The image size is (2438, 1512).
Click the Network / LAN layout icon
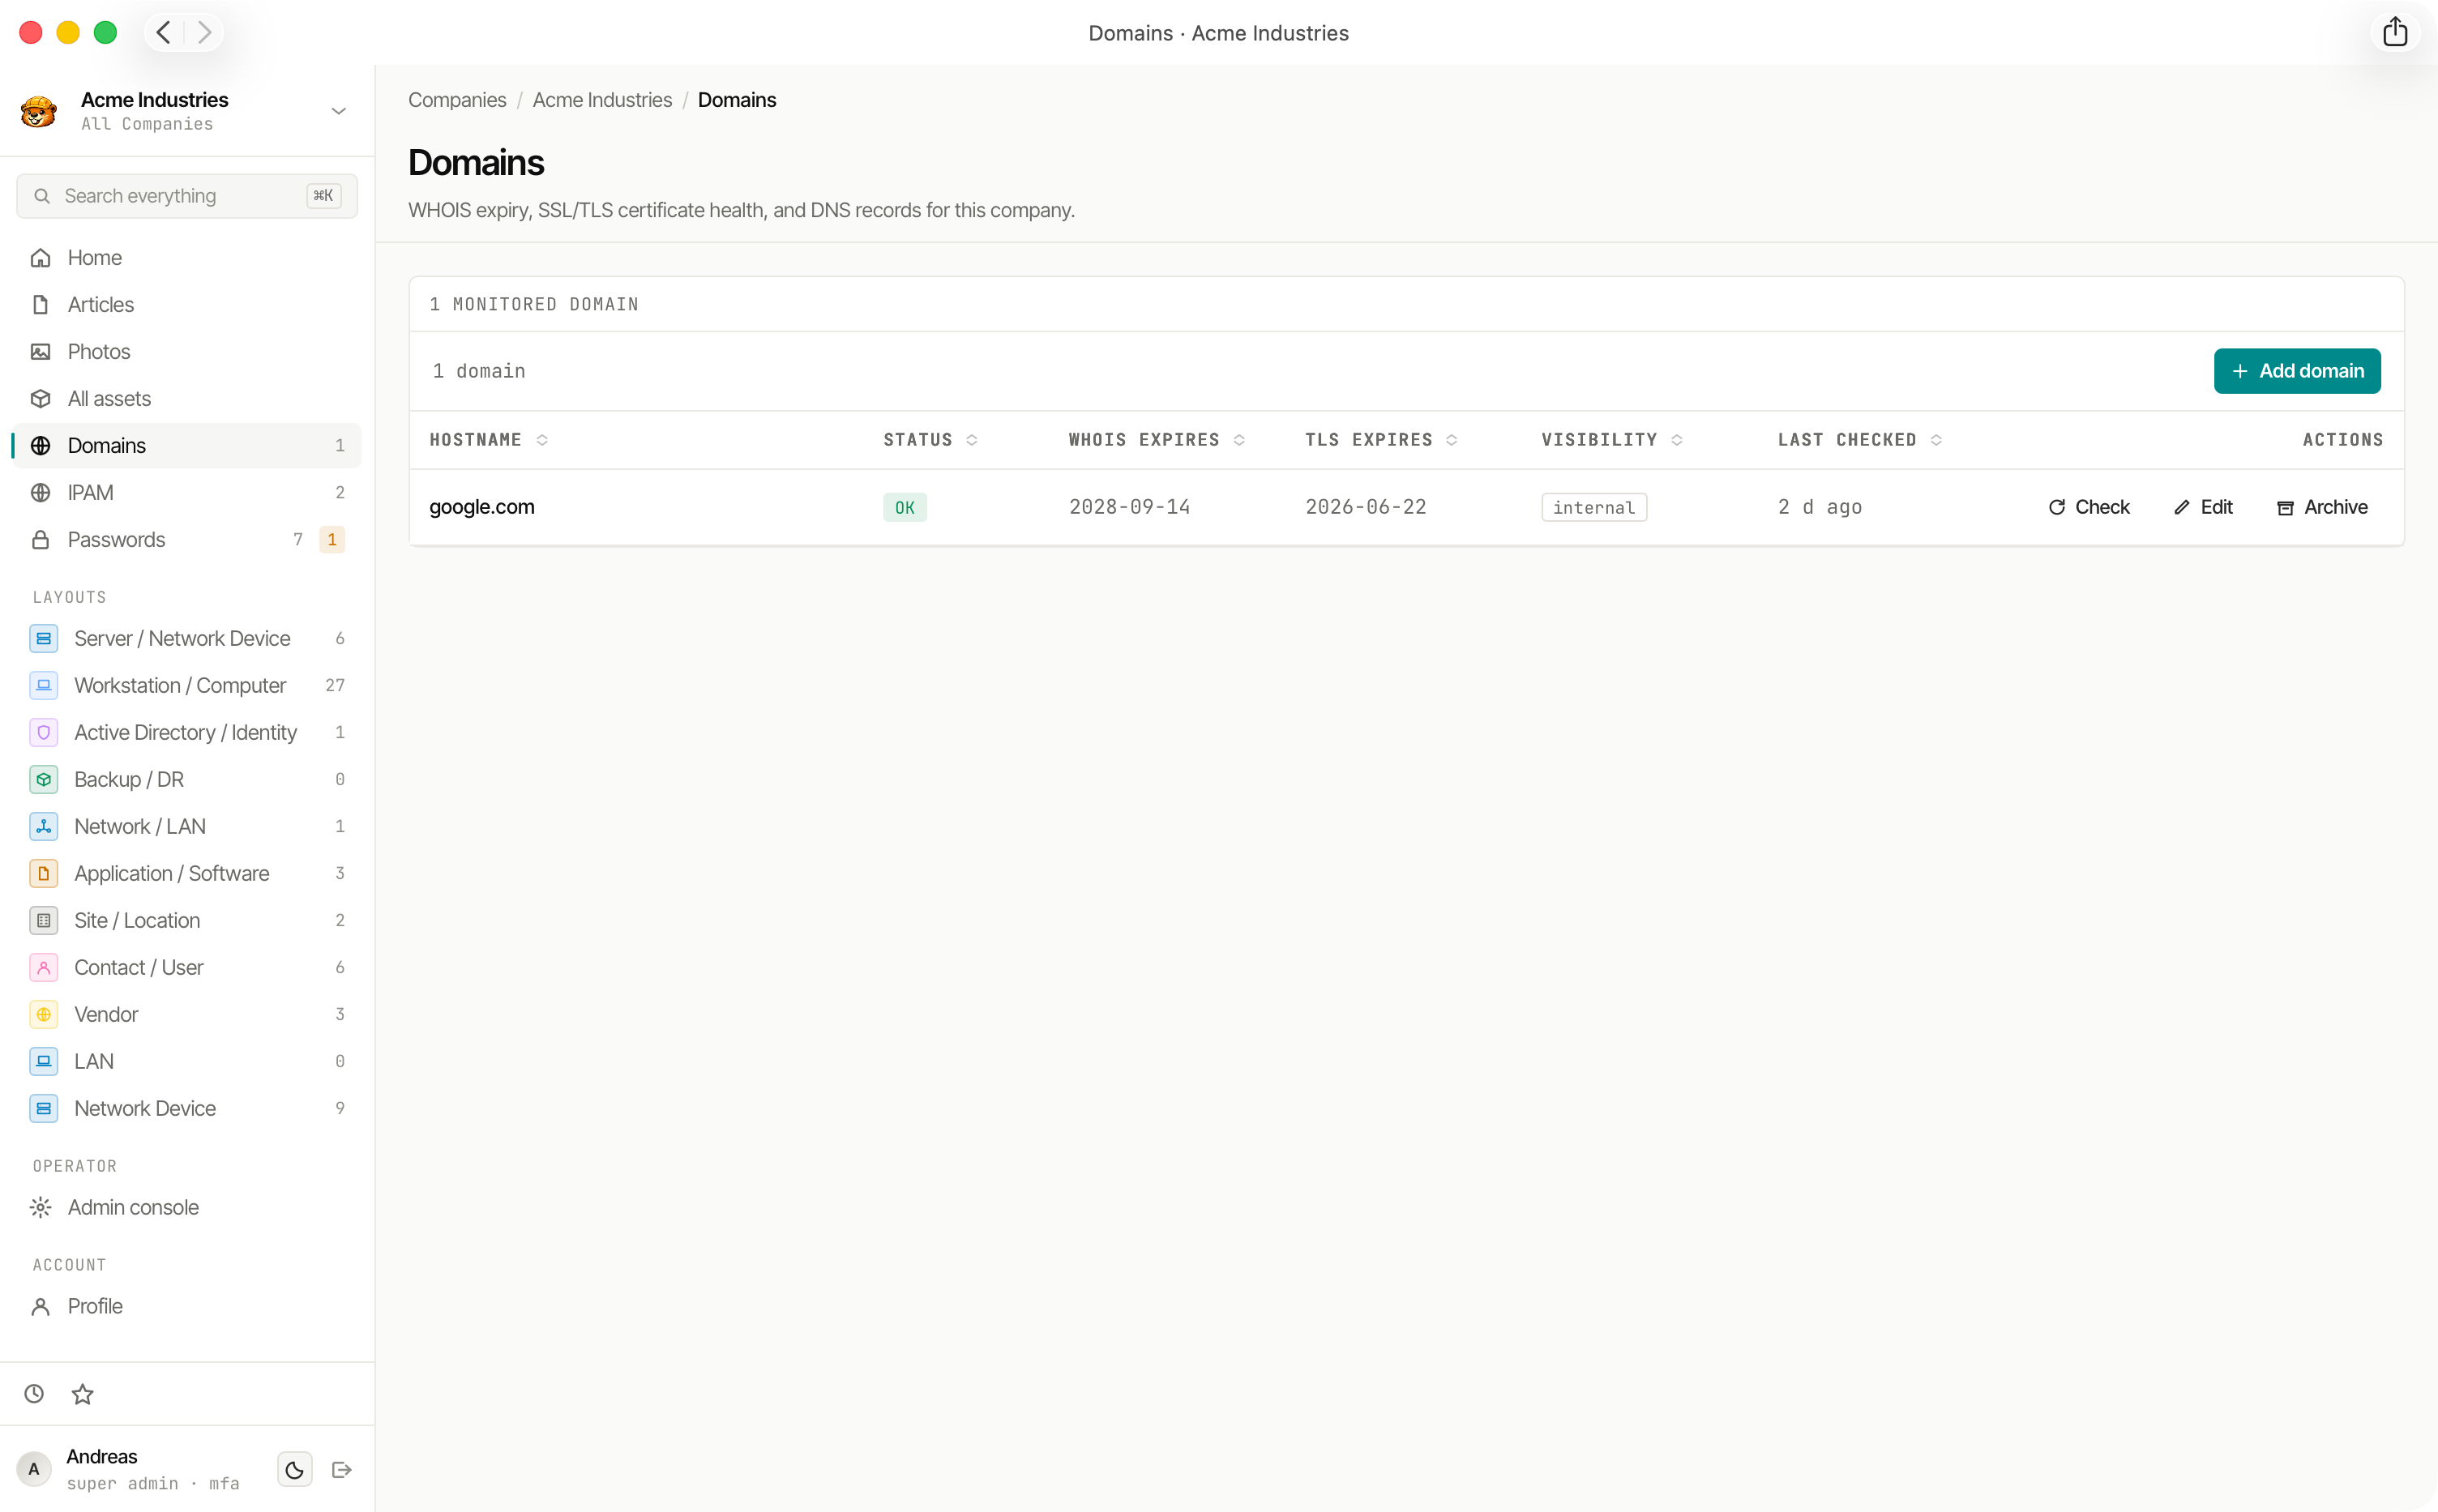click(44, 827)
